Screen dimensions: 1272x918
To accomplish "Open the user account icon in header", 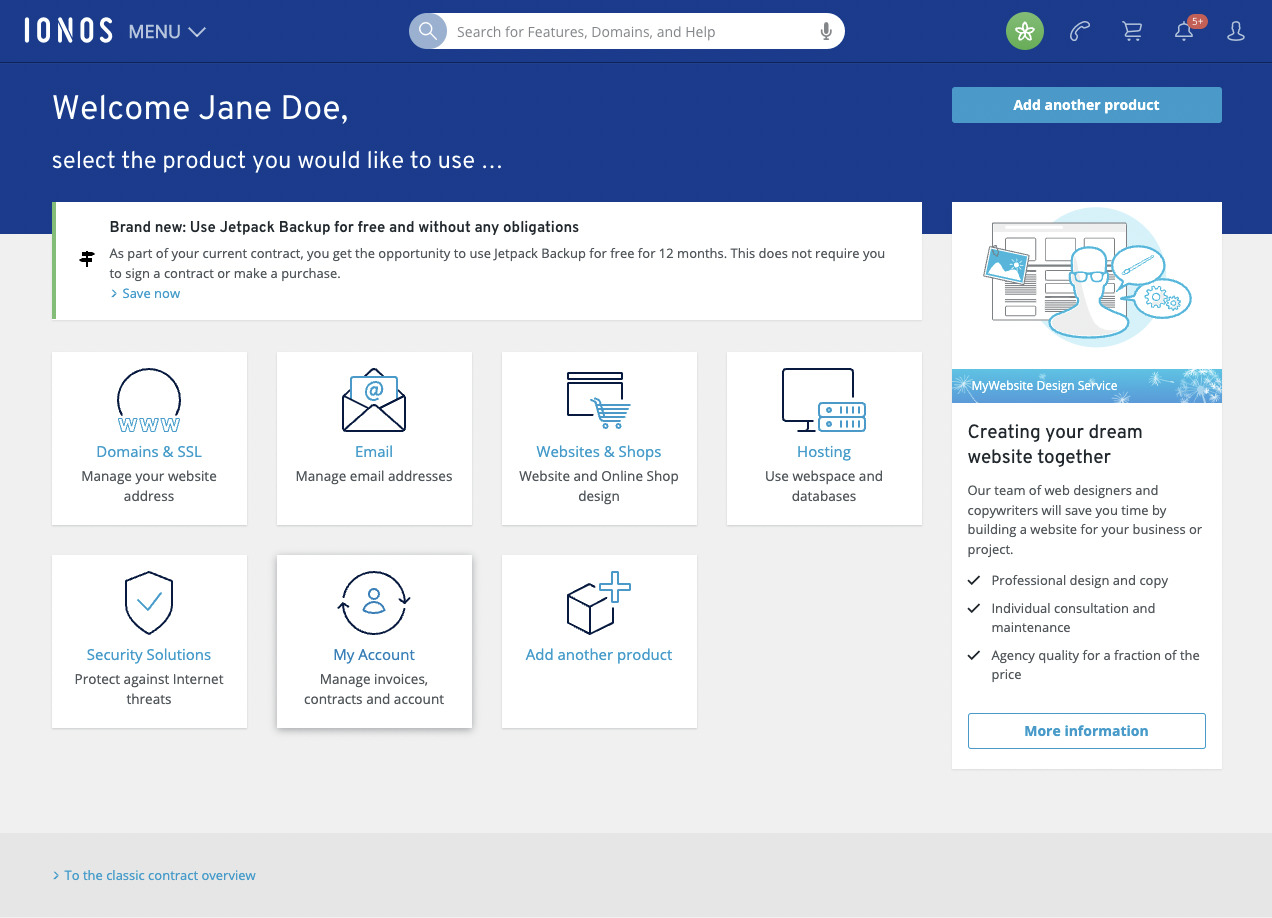I will click(1236, 31).
